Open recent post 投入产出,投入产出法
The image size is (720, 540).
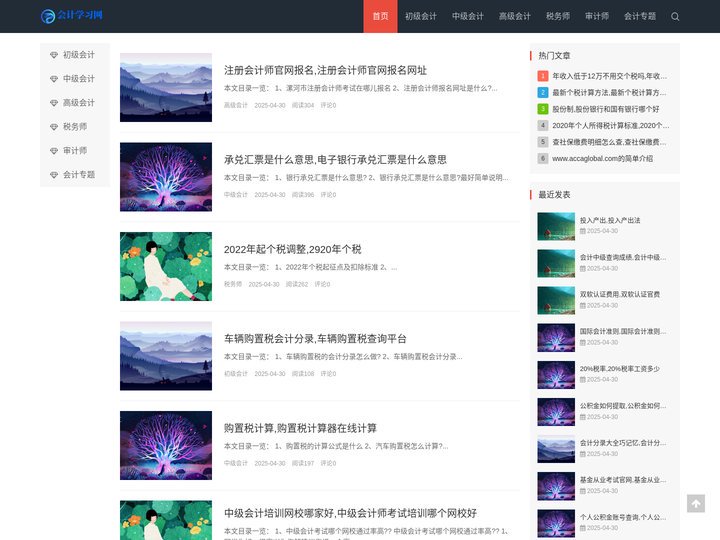coord(610,220)
